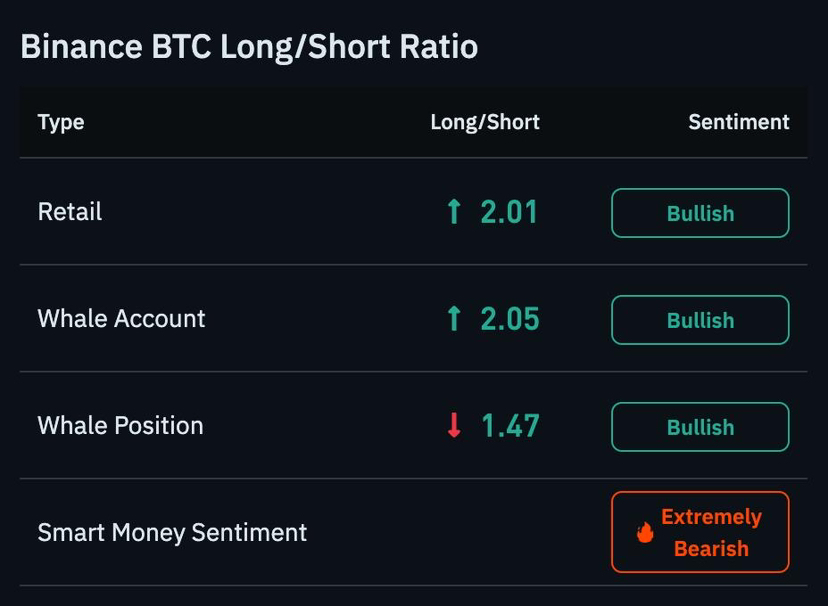Click the Binance BTC Long/Short Ratio title
This screenshot has width=828, height=606.
[249, 47]
